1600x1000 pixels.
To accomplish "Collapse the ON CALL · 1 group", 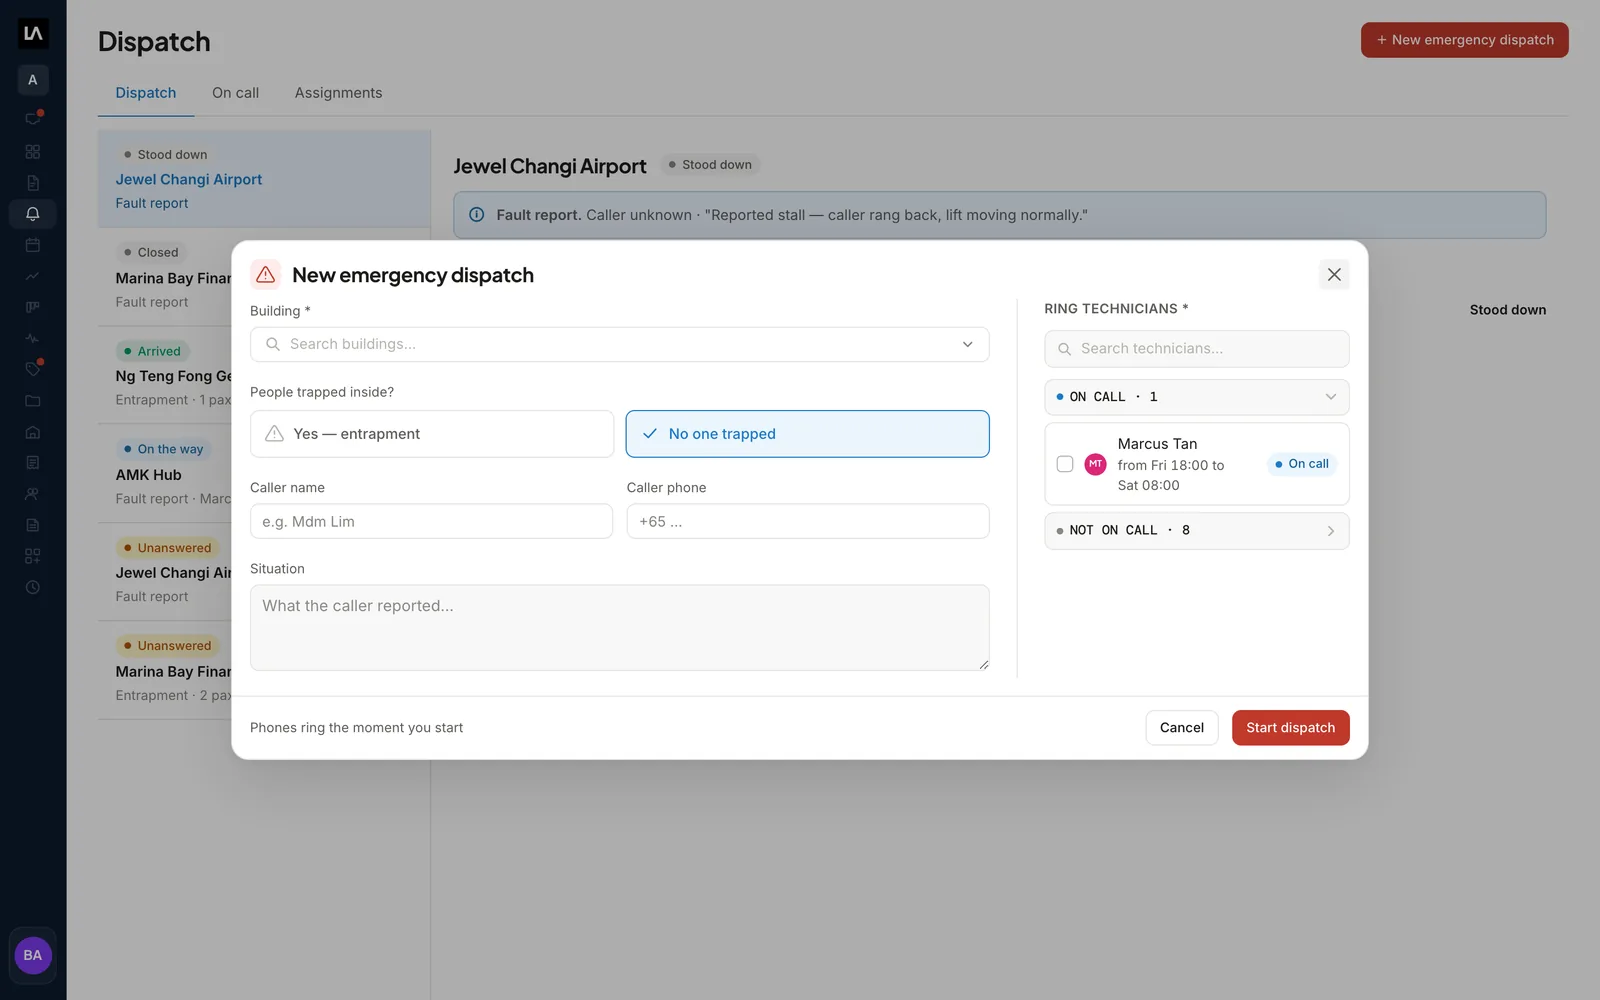I will [x=1197, y=397].
